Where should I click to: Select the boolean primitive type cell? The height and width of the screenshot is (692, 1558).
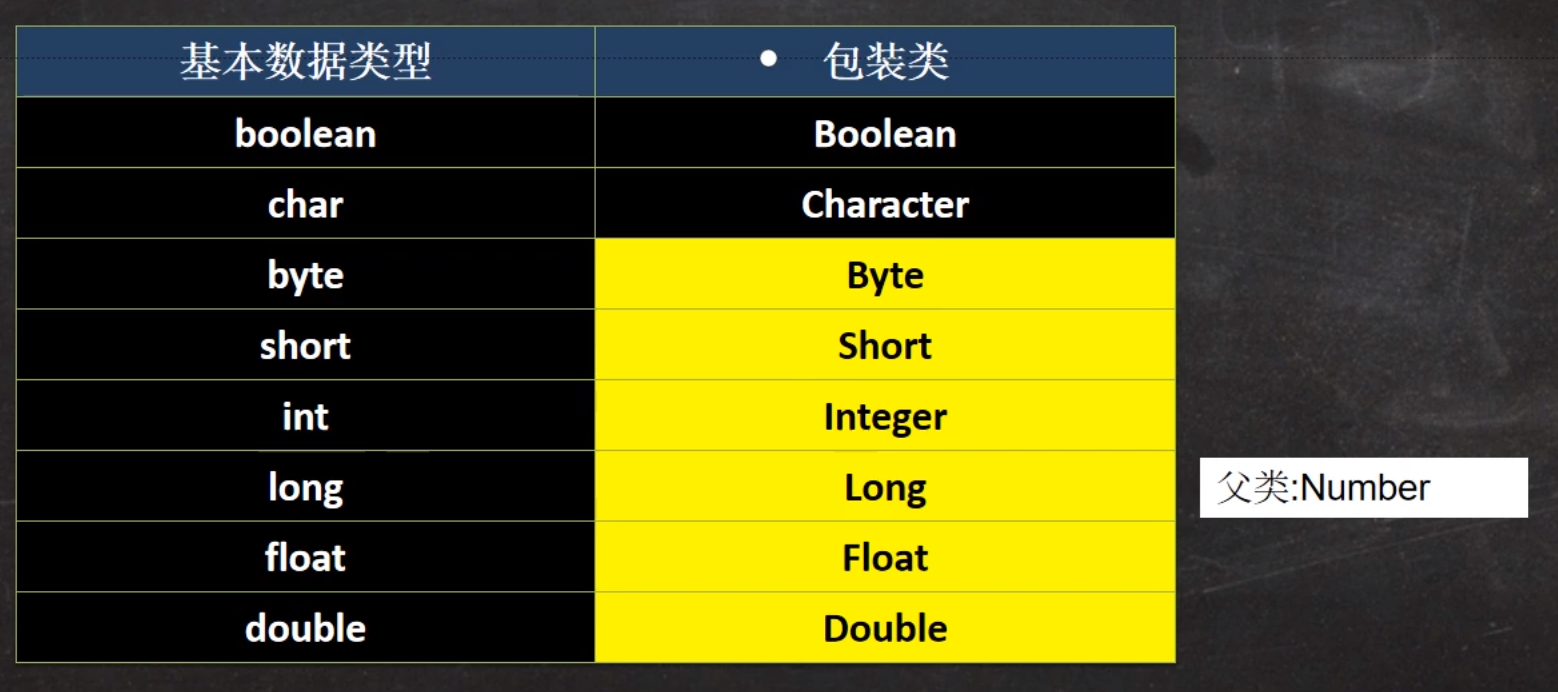tap(305, 133)
